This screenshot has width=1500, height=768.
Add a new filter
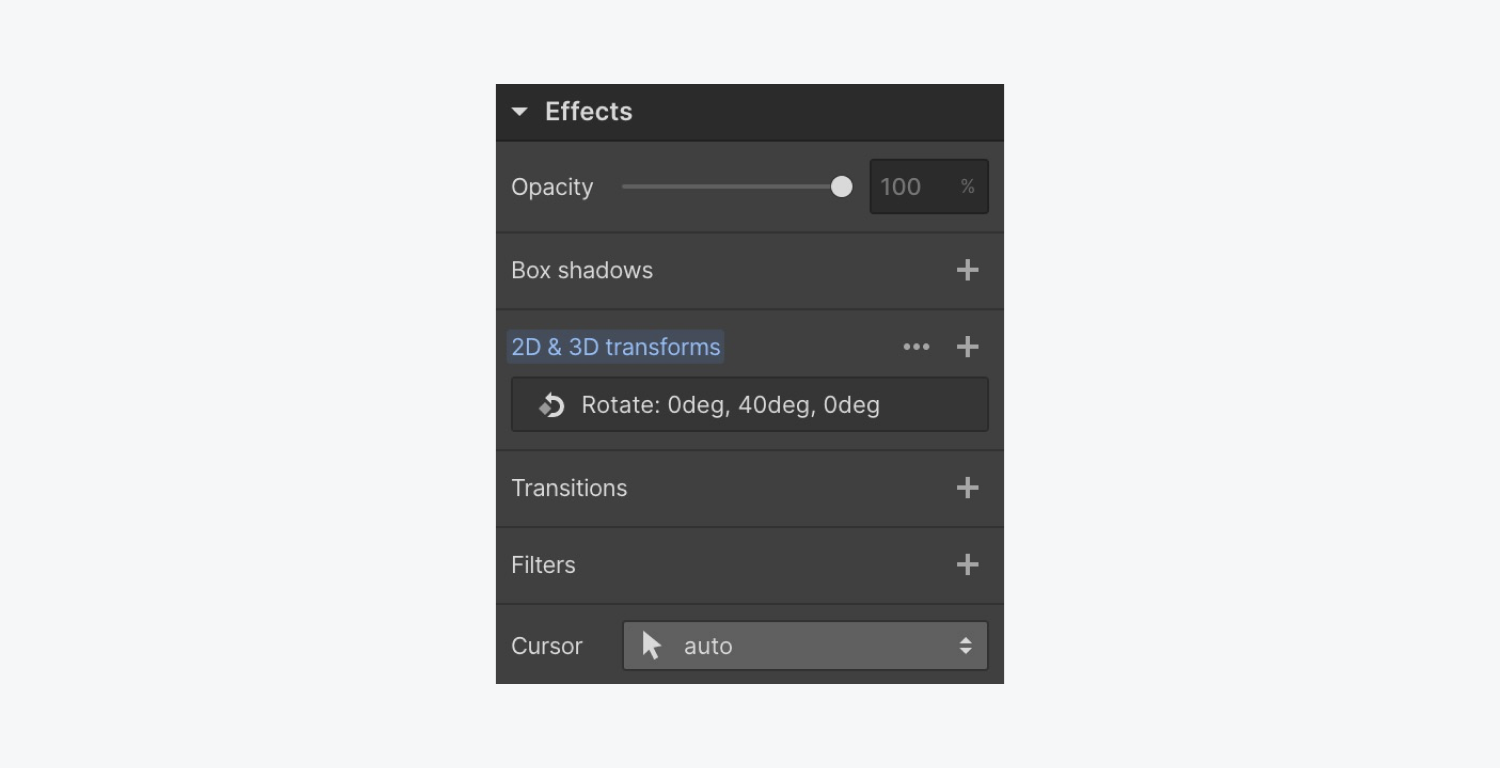pos(967,565)
